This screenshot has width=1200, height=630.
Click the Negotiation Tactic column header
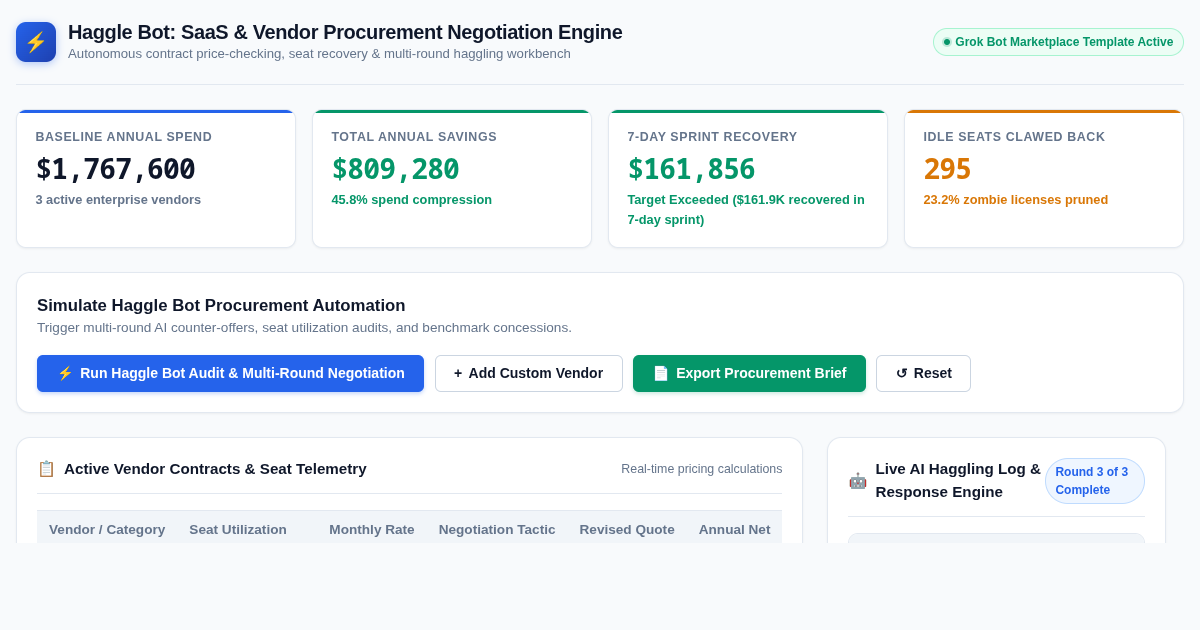[x=497, y=529]
